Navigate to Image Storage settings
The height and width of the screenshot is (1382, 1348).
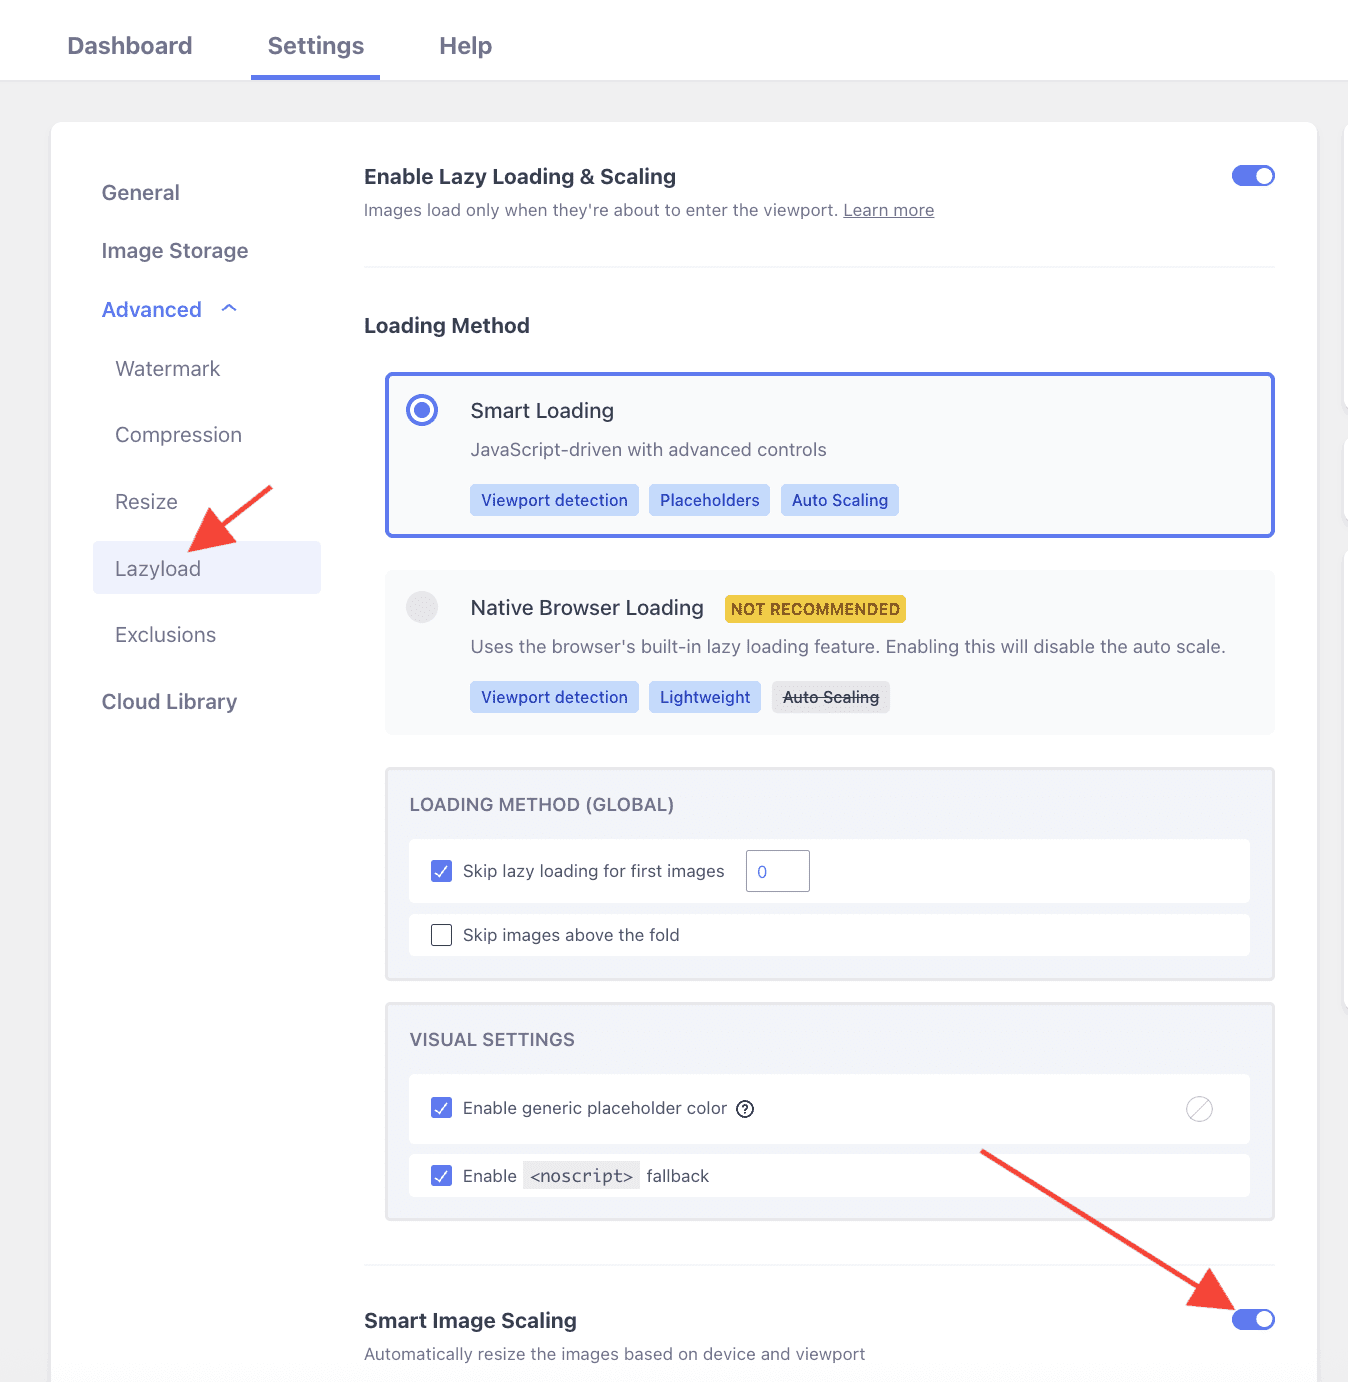(x=175, y=251)
